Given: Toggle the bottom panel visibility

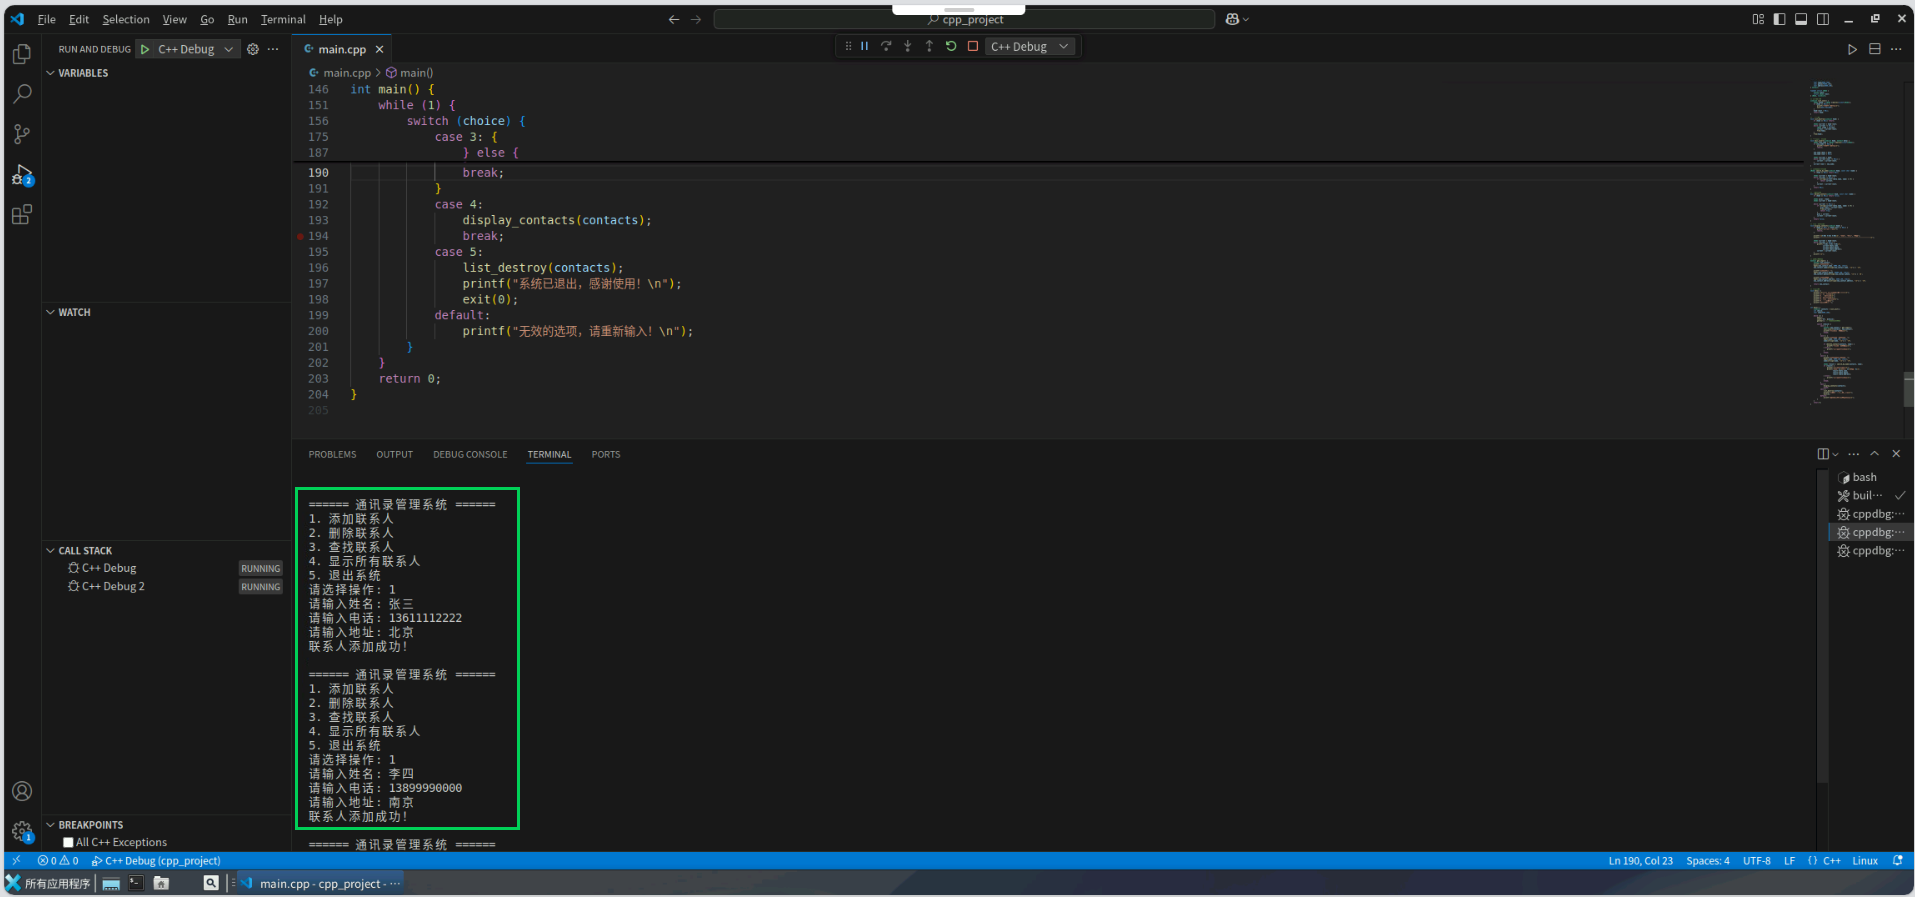Looking at the screenshot, I should [x=1801, y=19].
